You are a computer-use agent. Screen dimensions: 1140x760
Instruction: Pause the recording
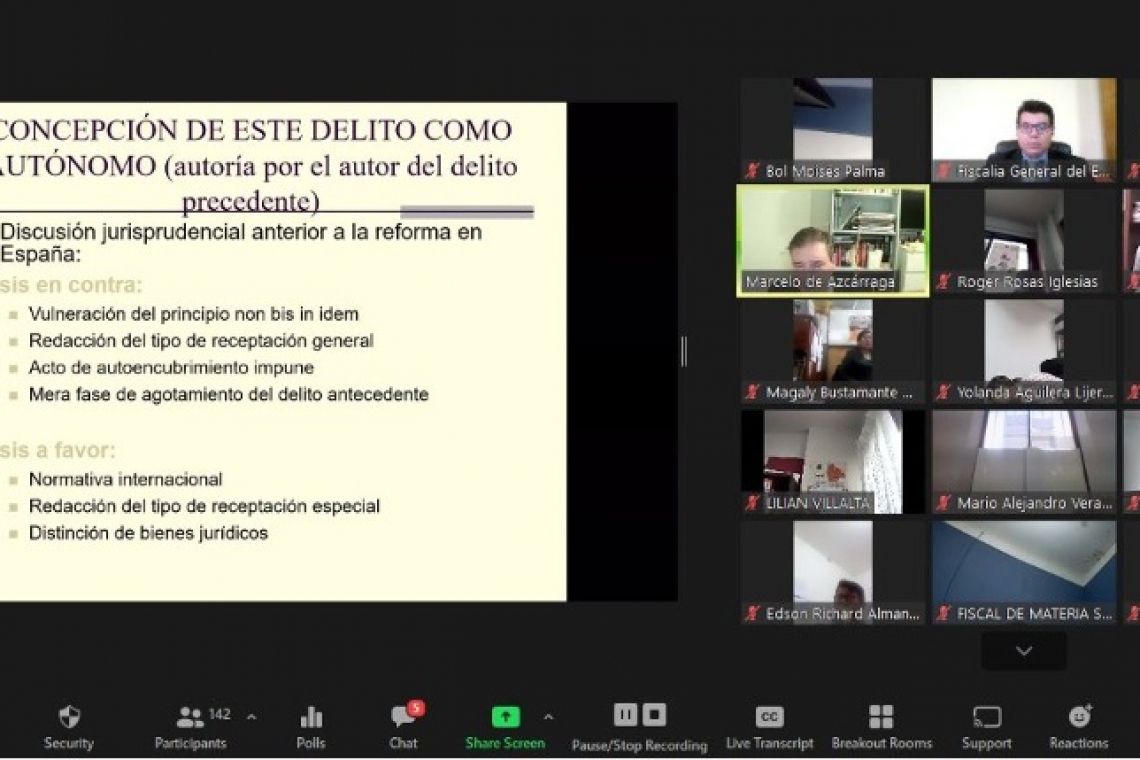point(624,714)
